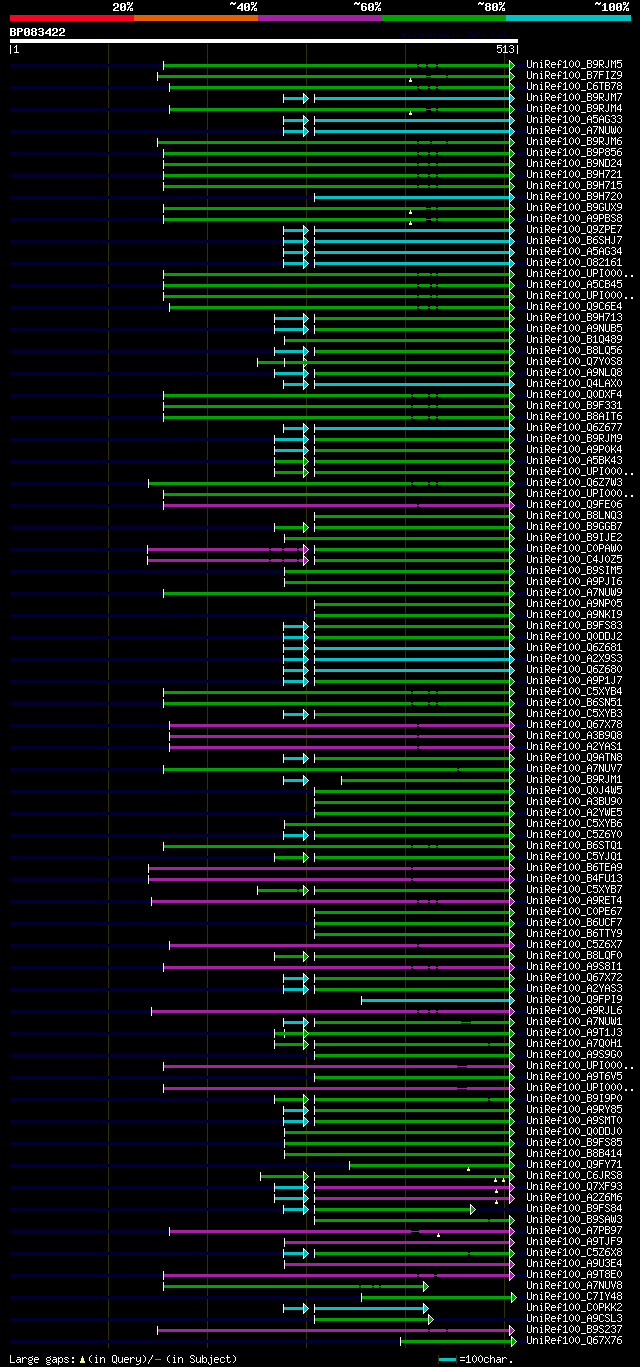Click the UniRef100_Q67X76 label

(x=575, y=1340)
